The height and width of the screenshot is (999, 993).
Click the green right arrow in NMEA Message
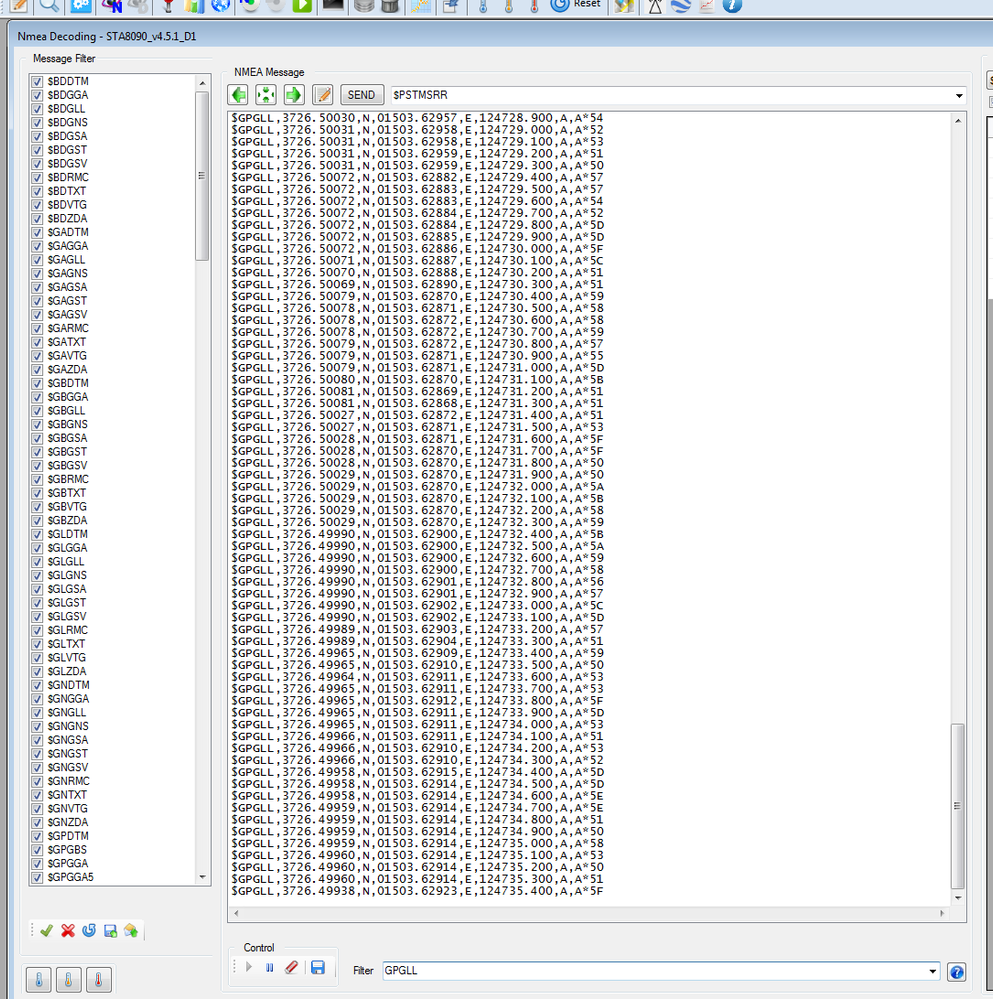pyautogui.click(x=293, y=95)
